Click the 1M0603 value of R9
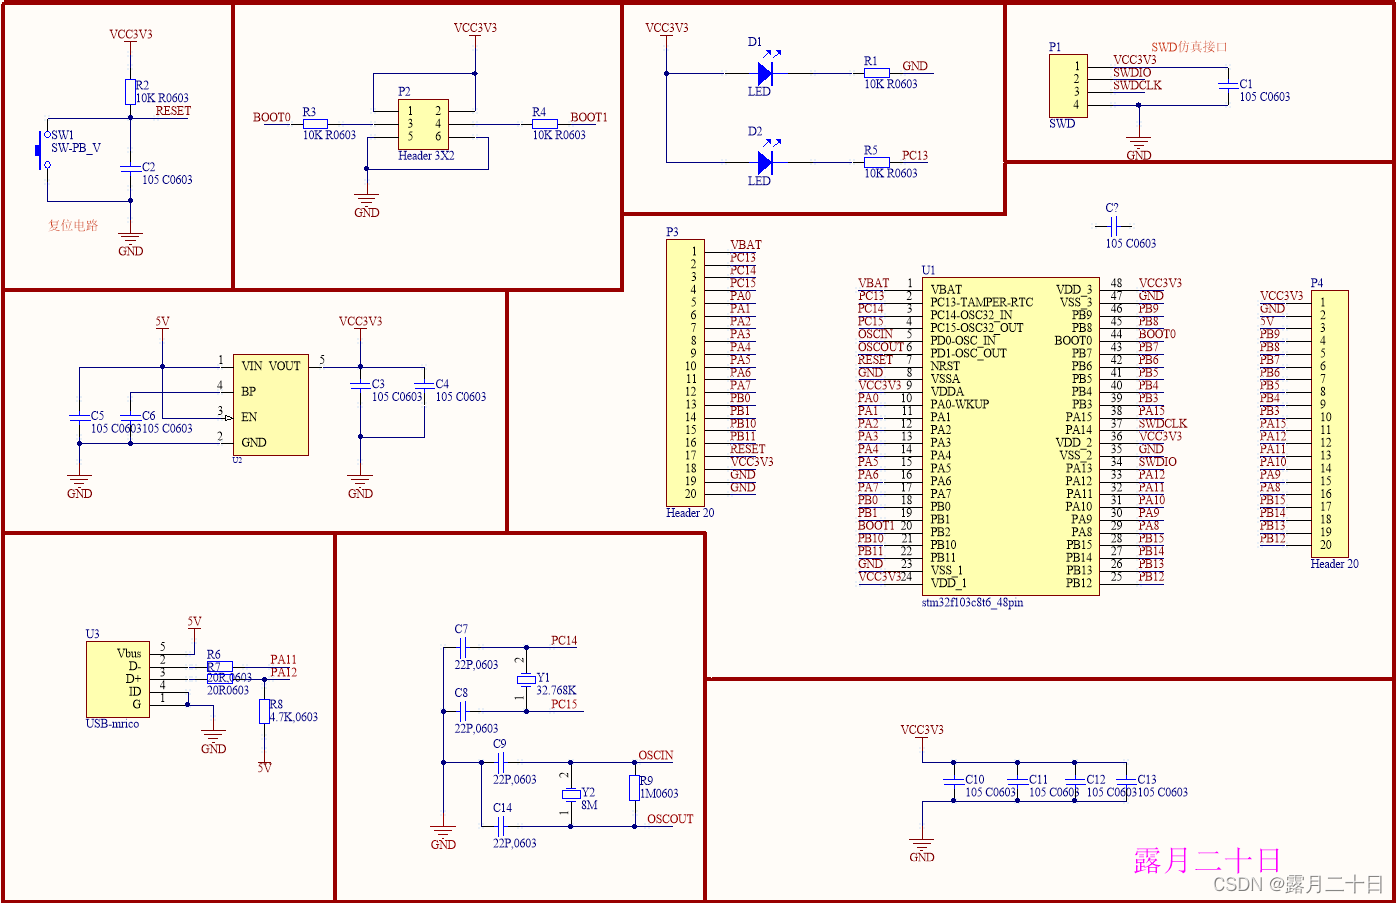Image resolution: width=1397 pixels, height=903 pixels. (659, 794)
